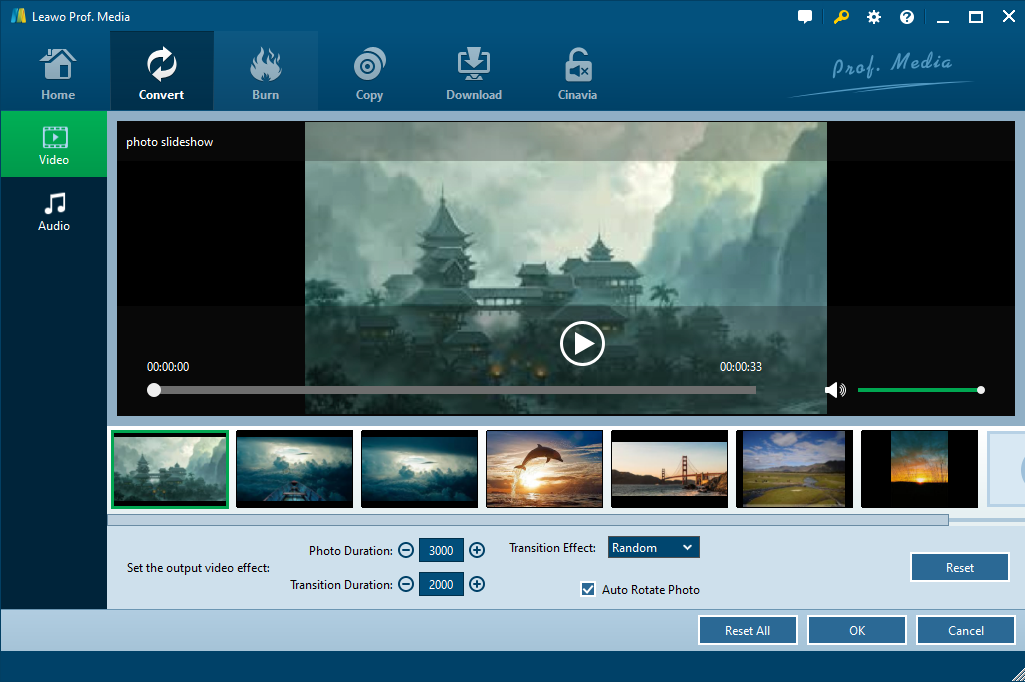Click the Reset All button
The width and height of the screenshot is (1025, 683).
pyautogui.click(x=747, y=631)
